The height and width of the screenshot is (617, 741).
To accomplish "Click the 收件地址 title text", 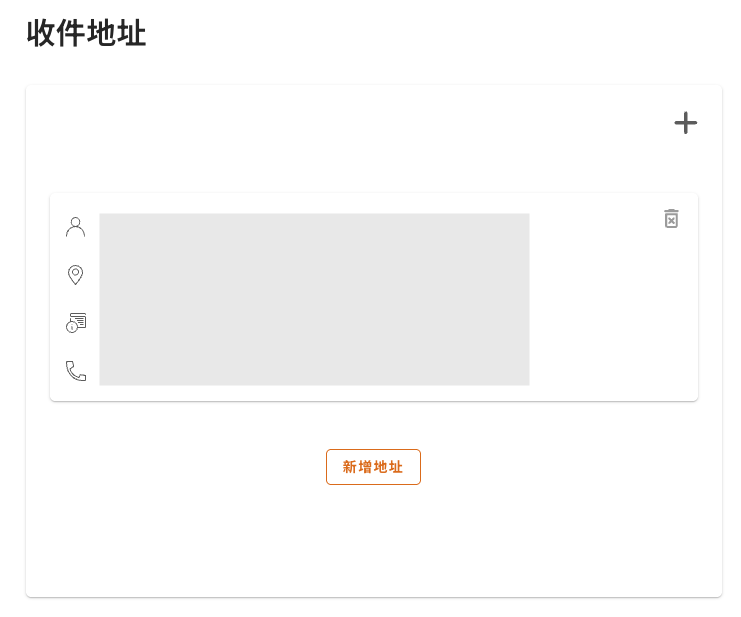I will tap(87, 33).
